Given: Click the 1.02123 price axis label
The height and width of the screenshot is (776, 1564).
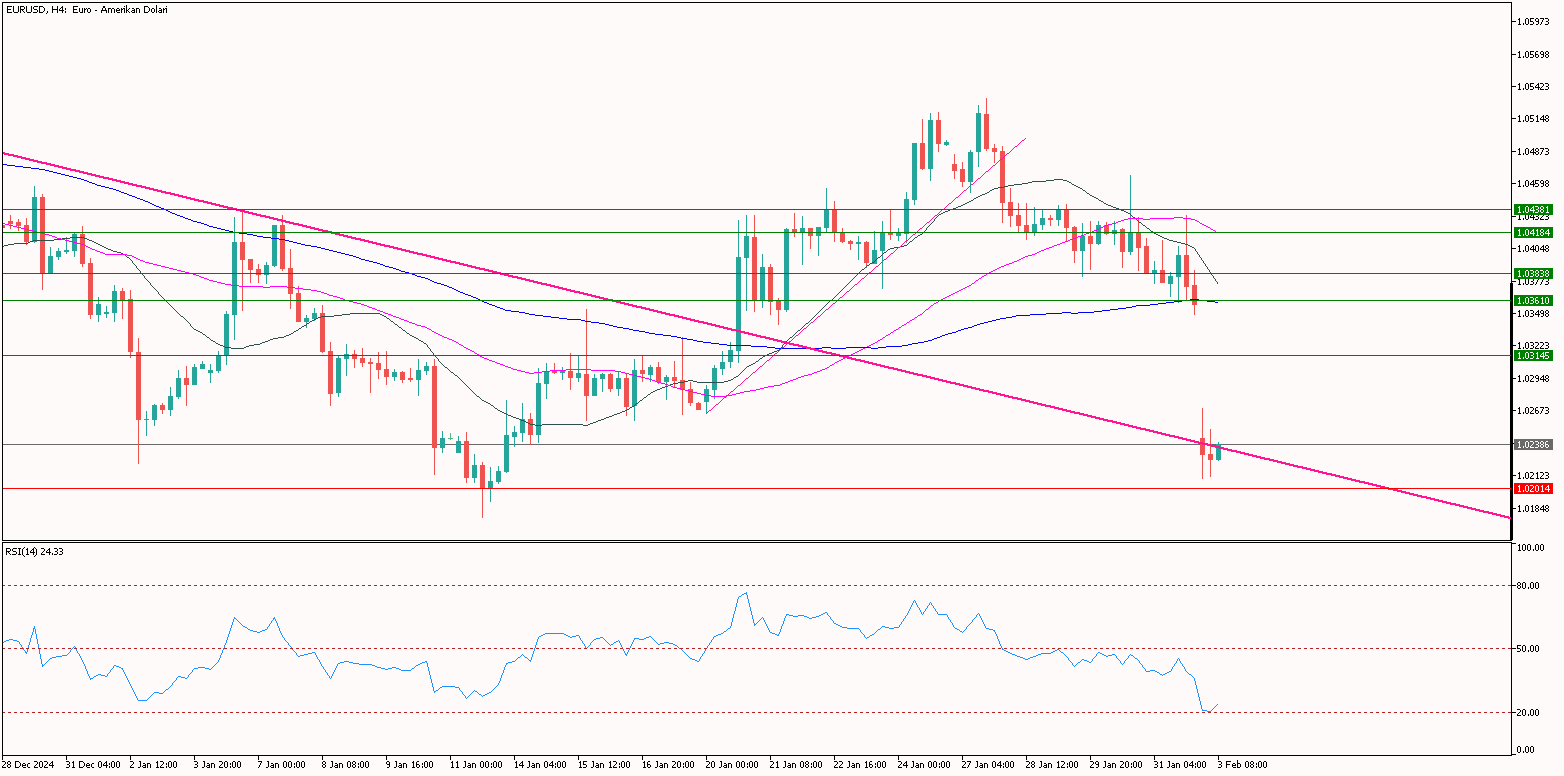Looking at the screenshot, I should click(1533, 476).
